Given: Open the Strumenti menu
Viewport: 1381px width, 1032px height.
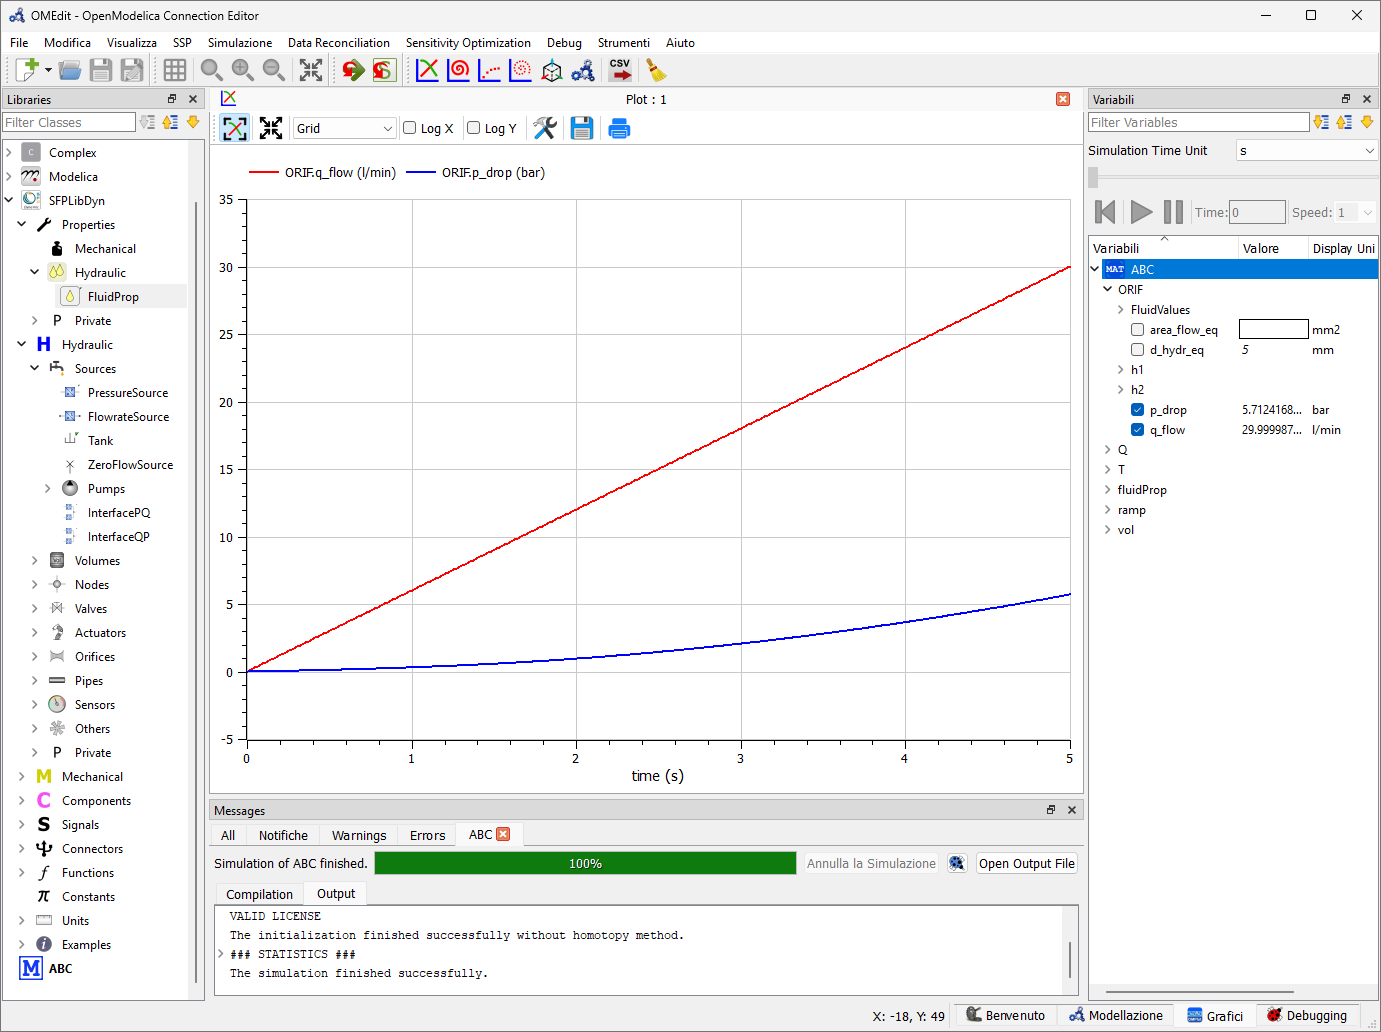Looking at the screenshot, I should [x=624, y=43].
